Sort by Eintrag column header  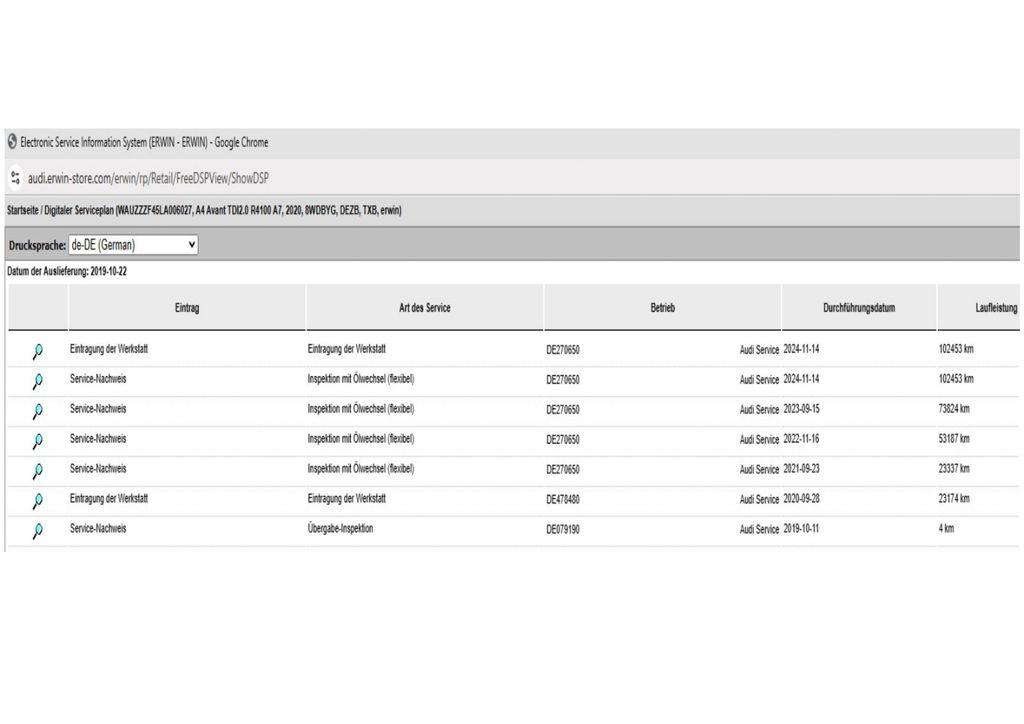point(186,308)
